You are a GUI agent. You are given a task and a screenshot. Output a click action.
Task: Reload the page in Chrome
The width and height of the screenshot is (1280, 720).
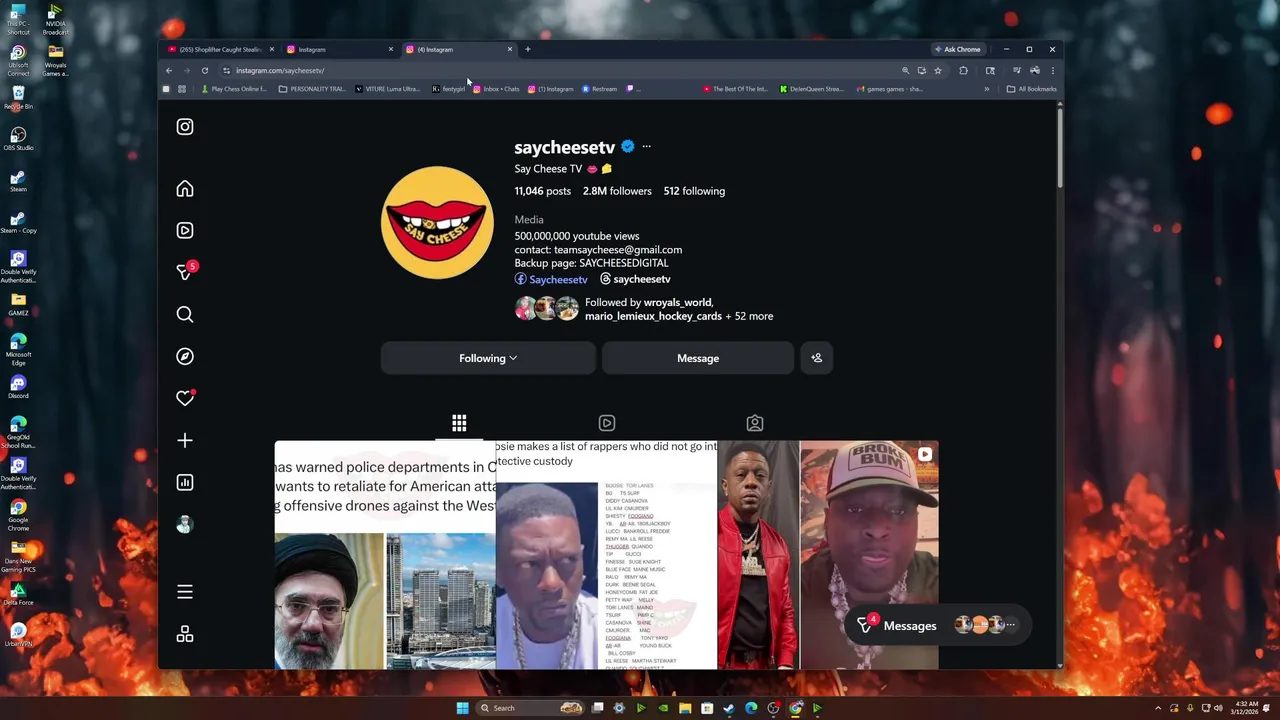tap(205, 71)
